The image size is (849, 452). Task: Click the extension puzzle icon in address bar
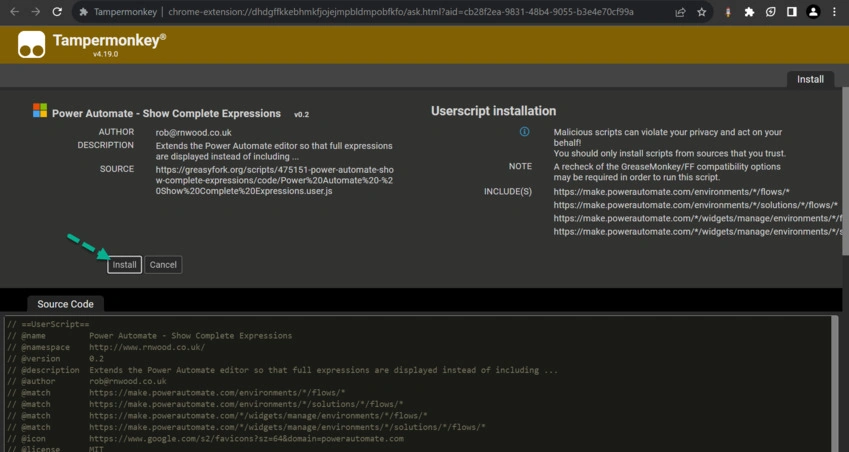click(x=83, y=12)
